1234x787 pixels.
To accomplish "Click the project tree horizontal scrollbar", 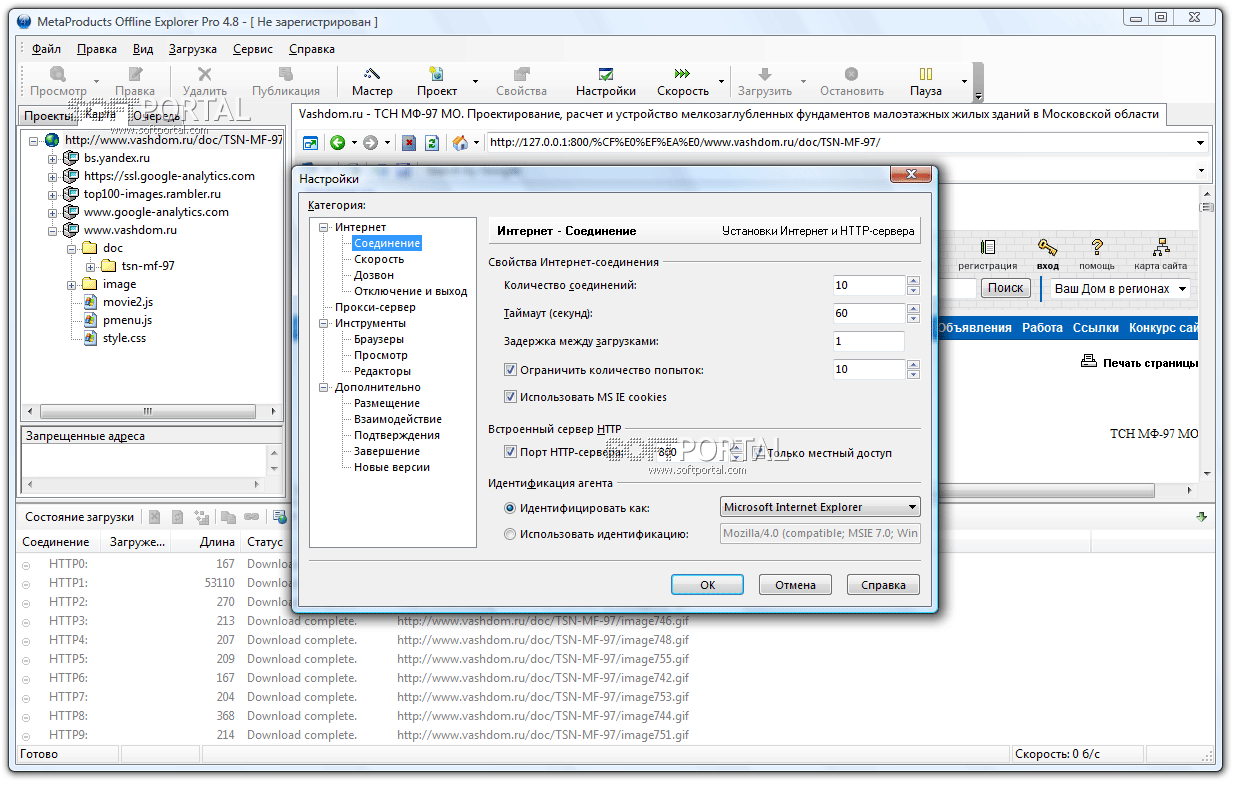I will pos(147,411).
